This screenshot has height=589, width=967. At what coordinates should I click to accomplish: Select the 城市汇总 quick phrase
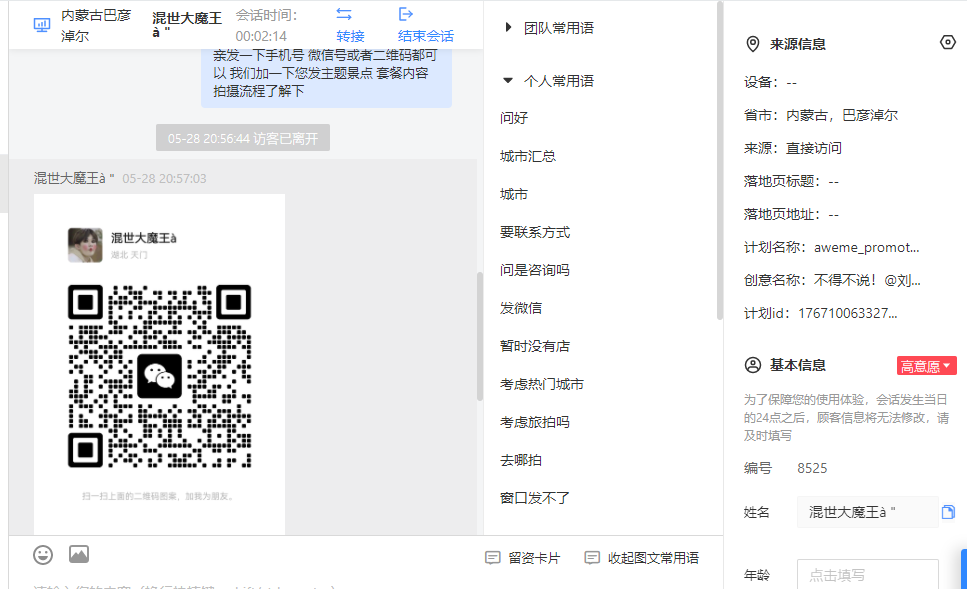[528, 156]
